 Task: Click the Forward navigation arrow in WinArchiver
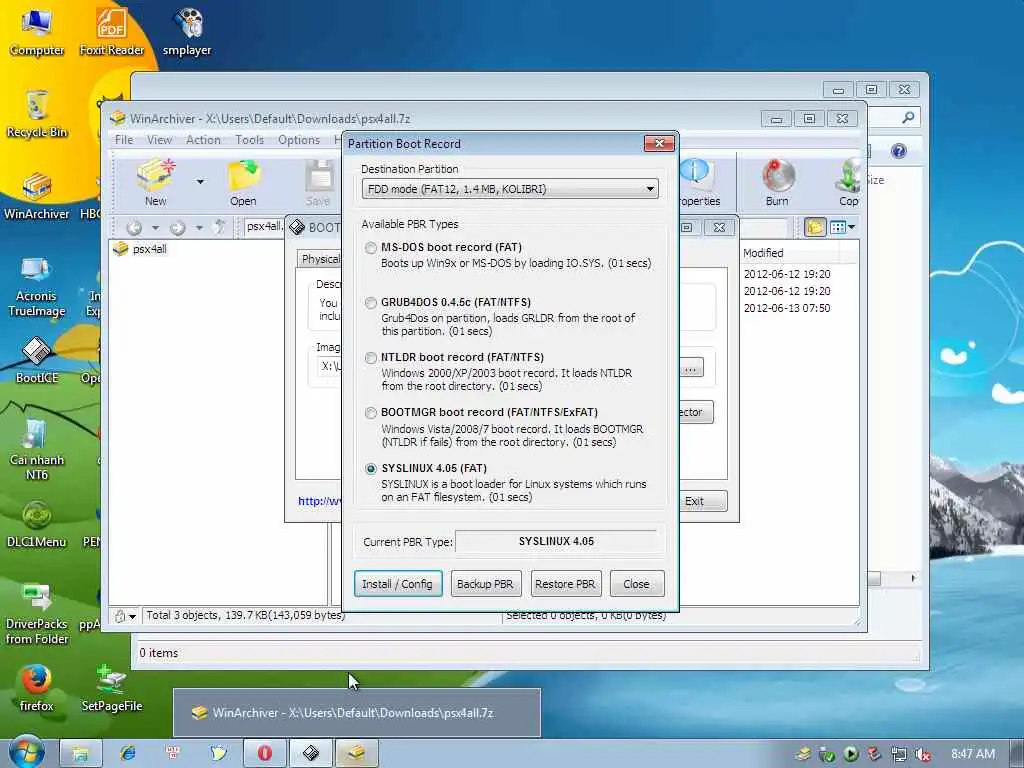click(178, 227)
